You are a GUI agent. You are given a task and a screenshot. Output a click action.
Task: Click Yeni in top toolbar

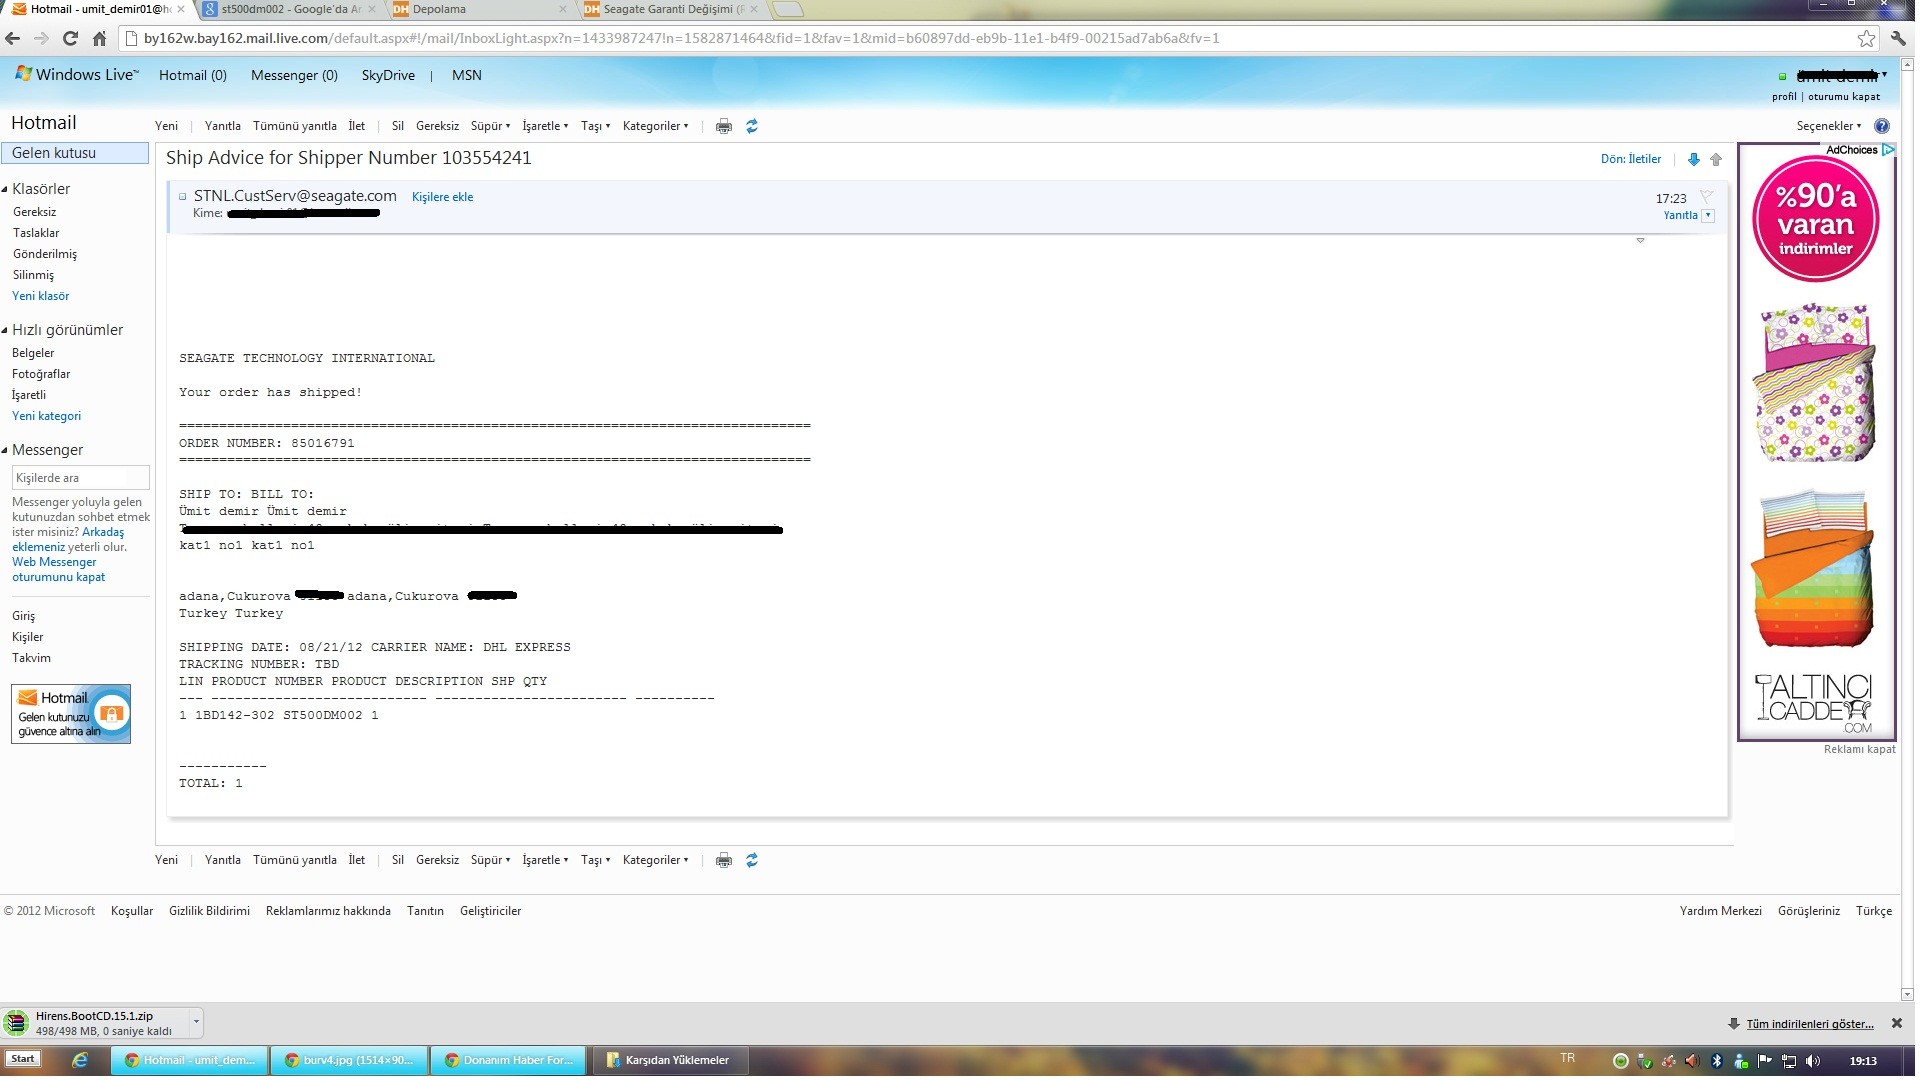pyautogui.click(x=167, y=127)
